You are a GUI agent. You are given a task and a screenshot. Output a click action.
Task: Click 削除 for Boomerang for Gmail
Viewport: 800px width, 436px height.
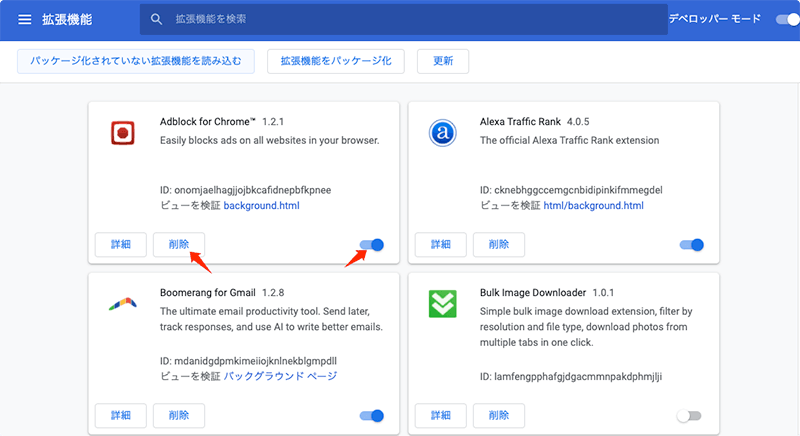179,416
